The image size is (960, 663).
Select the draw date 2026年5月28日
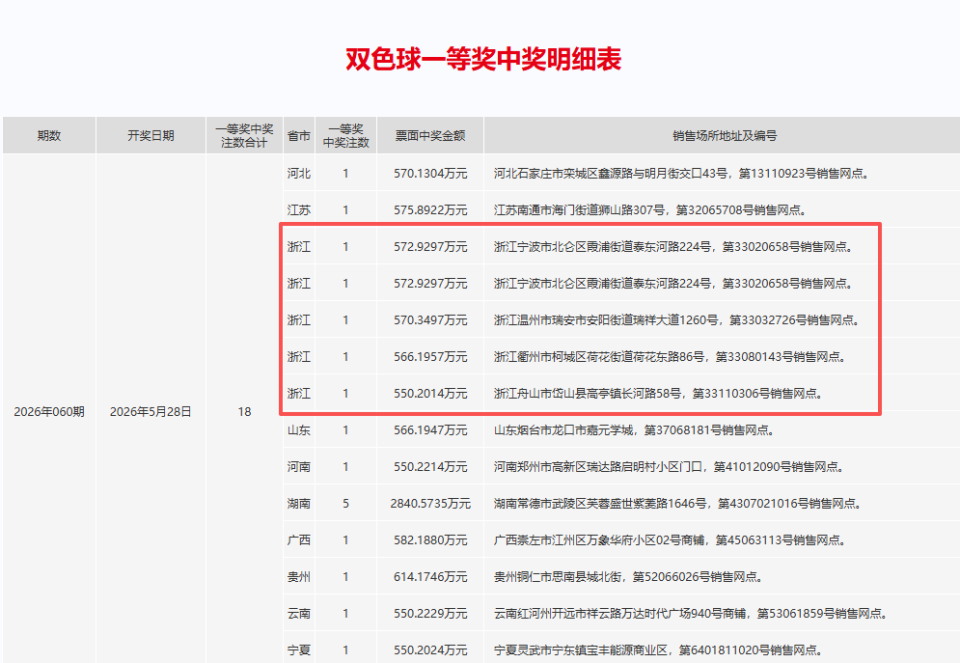151,411
